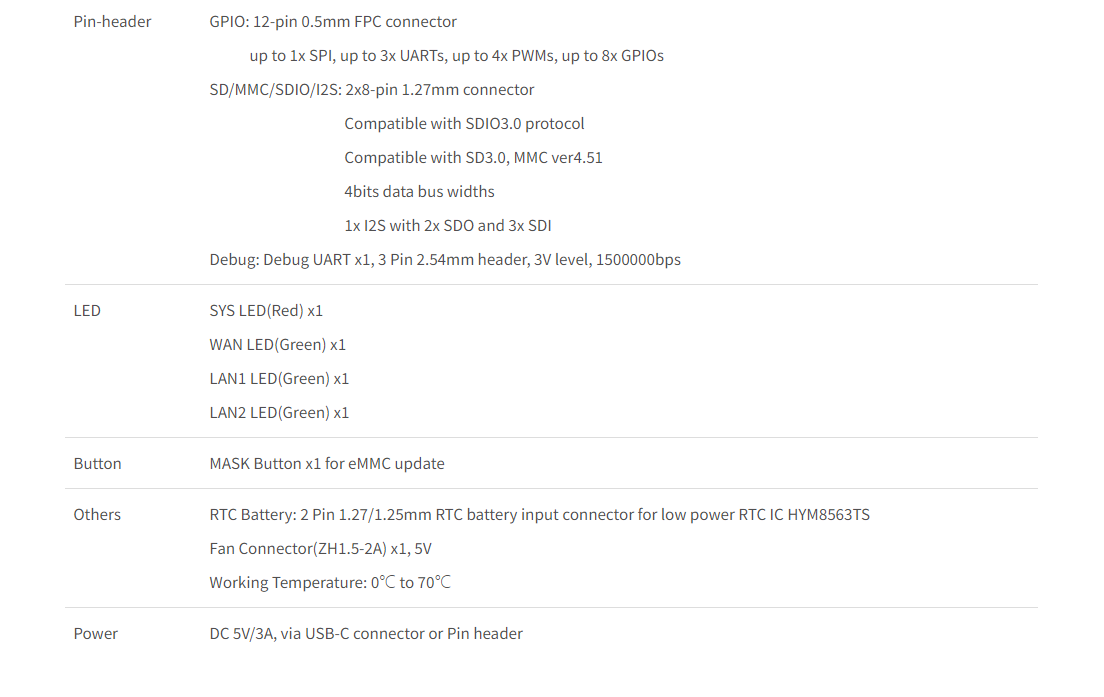Click the SPI, UARTs, PWMs, GPIOs line
The width and height of the screenshot is (1104, 697).
(456, 55)
